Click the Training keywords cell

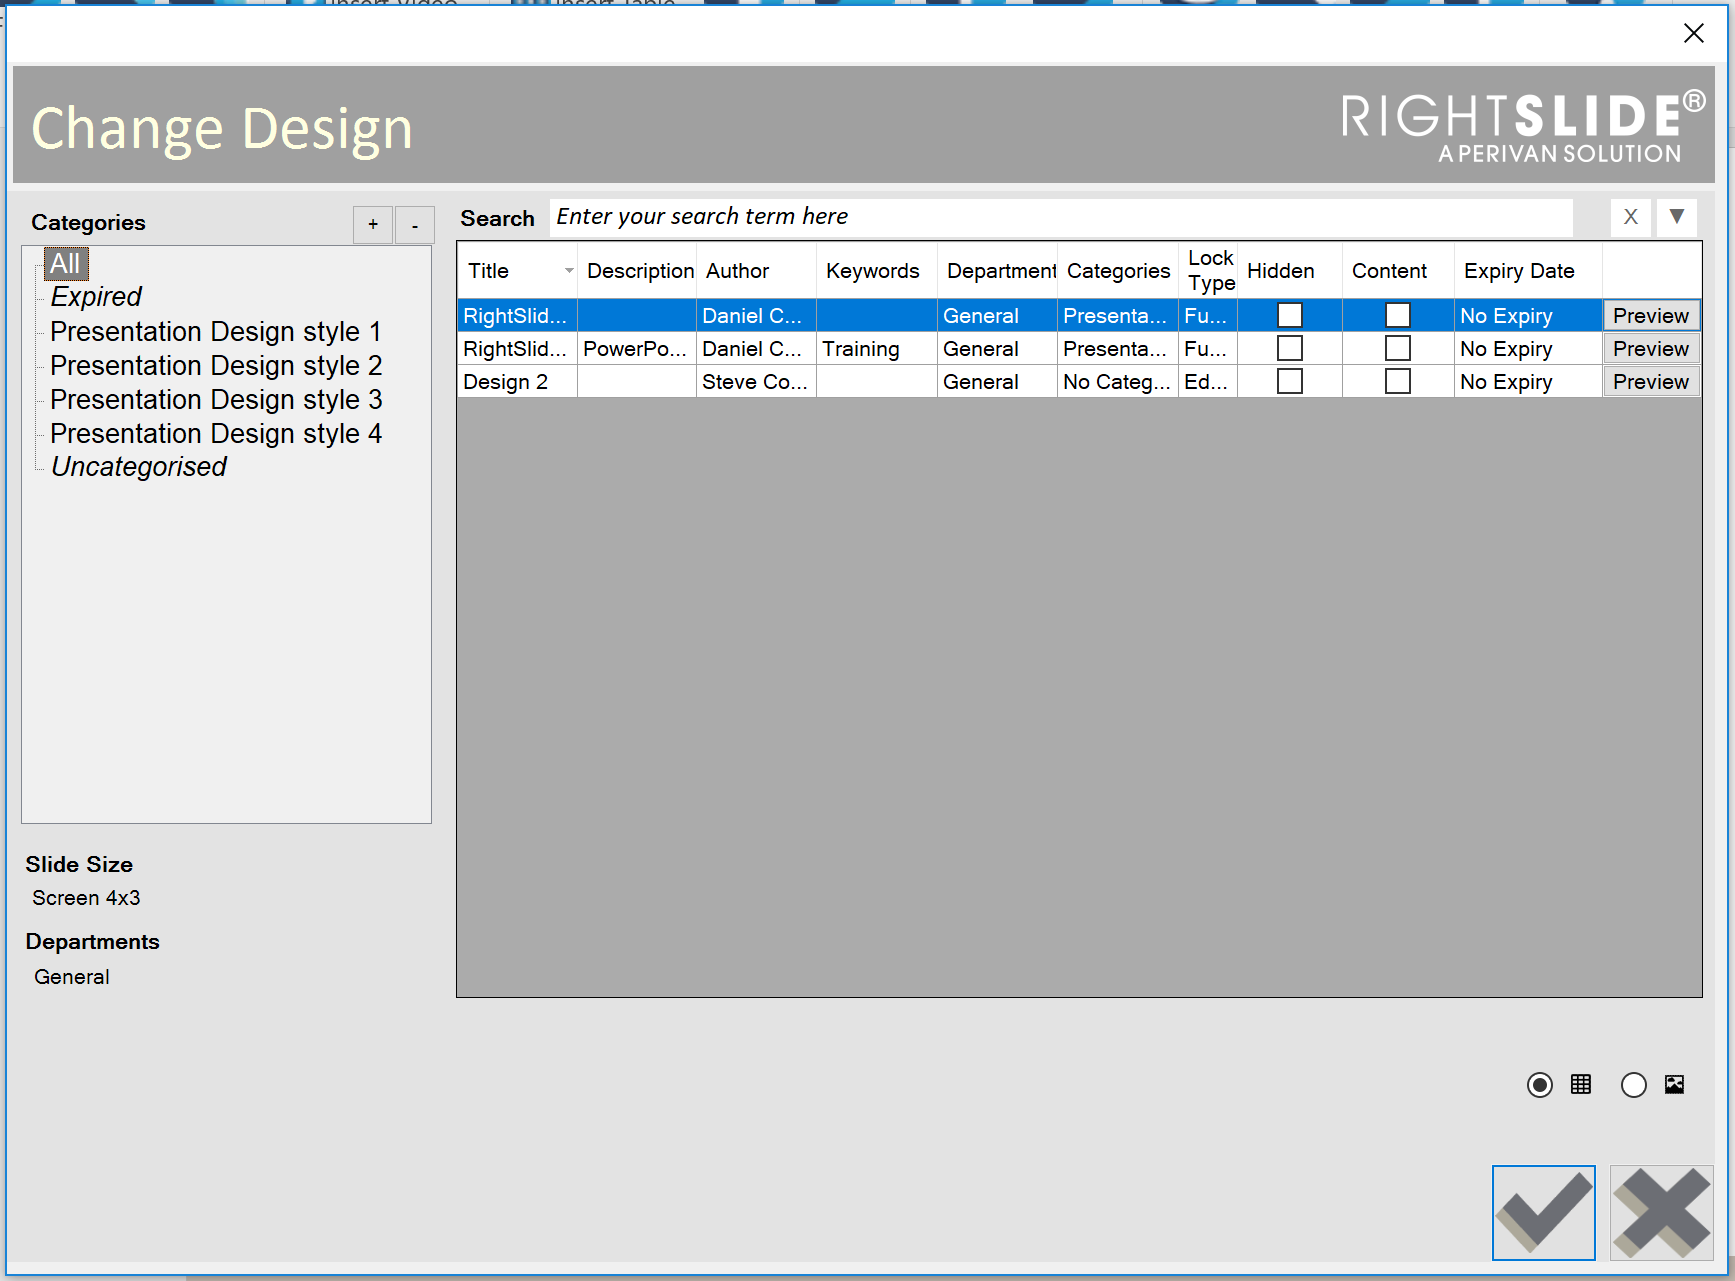877,348
